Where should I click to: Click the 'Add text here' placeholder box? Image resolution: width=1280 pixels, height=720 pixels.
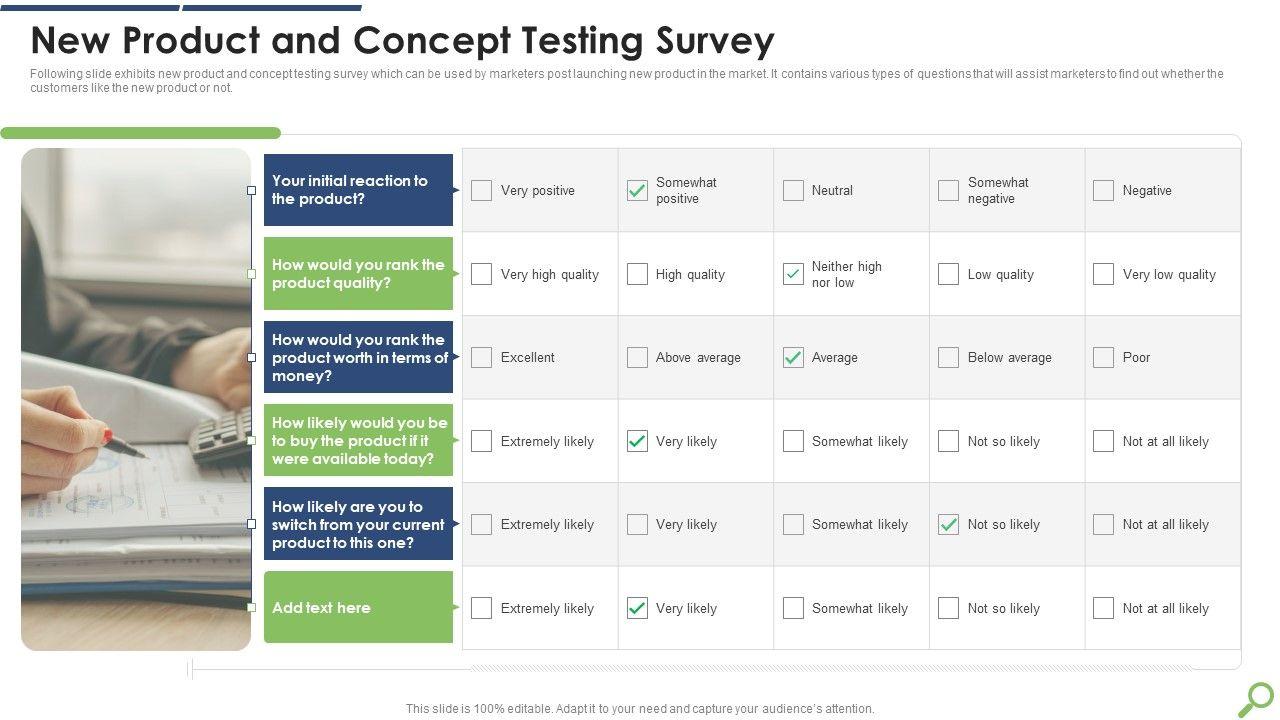coord(358,608)
